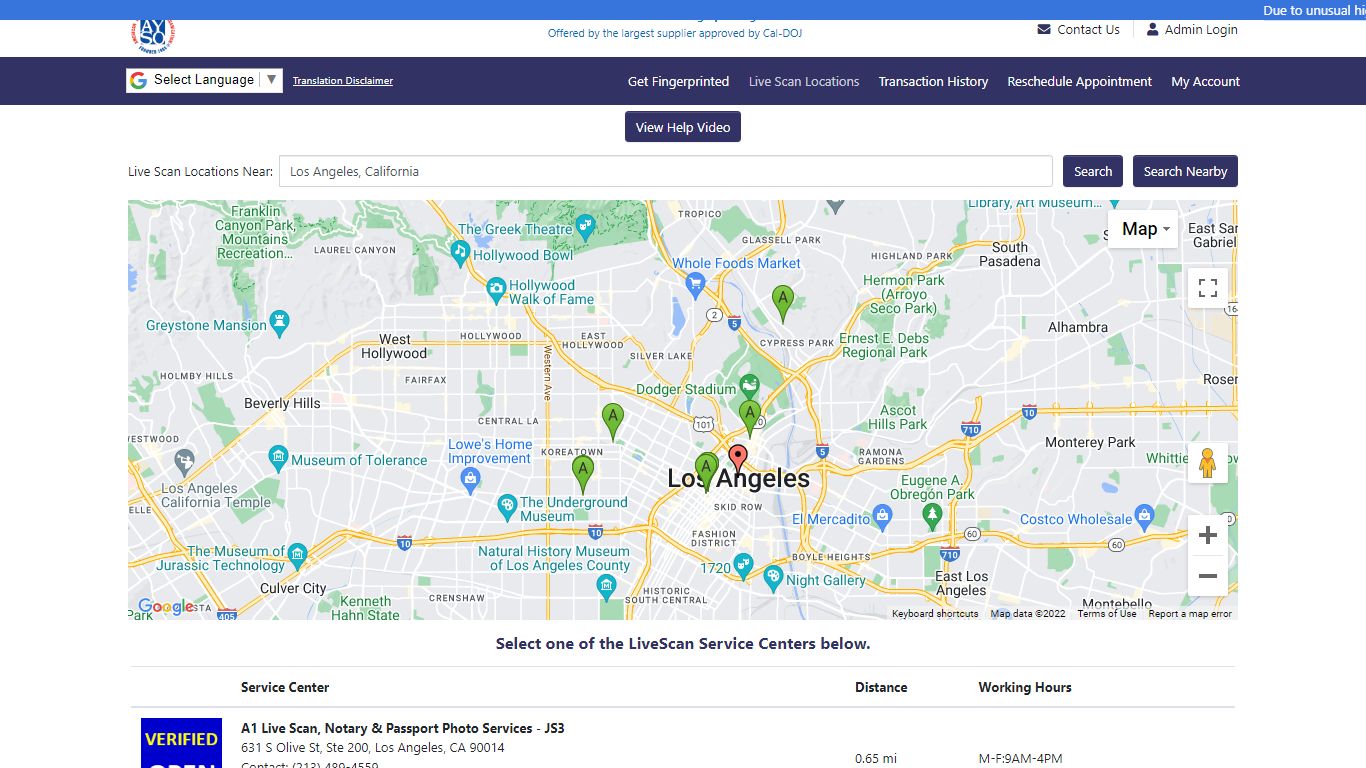Click the Los Angeles California Temple icon
This screenshot has height=768, width=1366.
click(x=184, y=462)
